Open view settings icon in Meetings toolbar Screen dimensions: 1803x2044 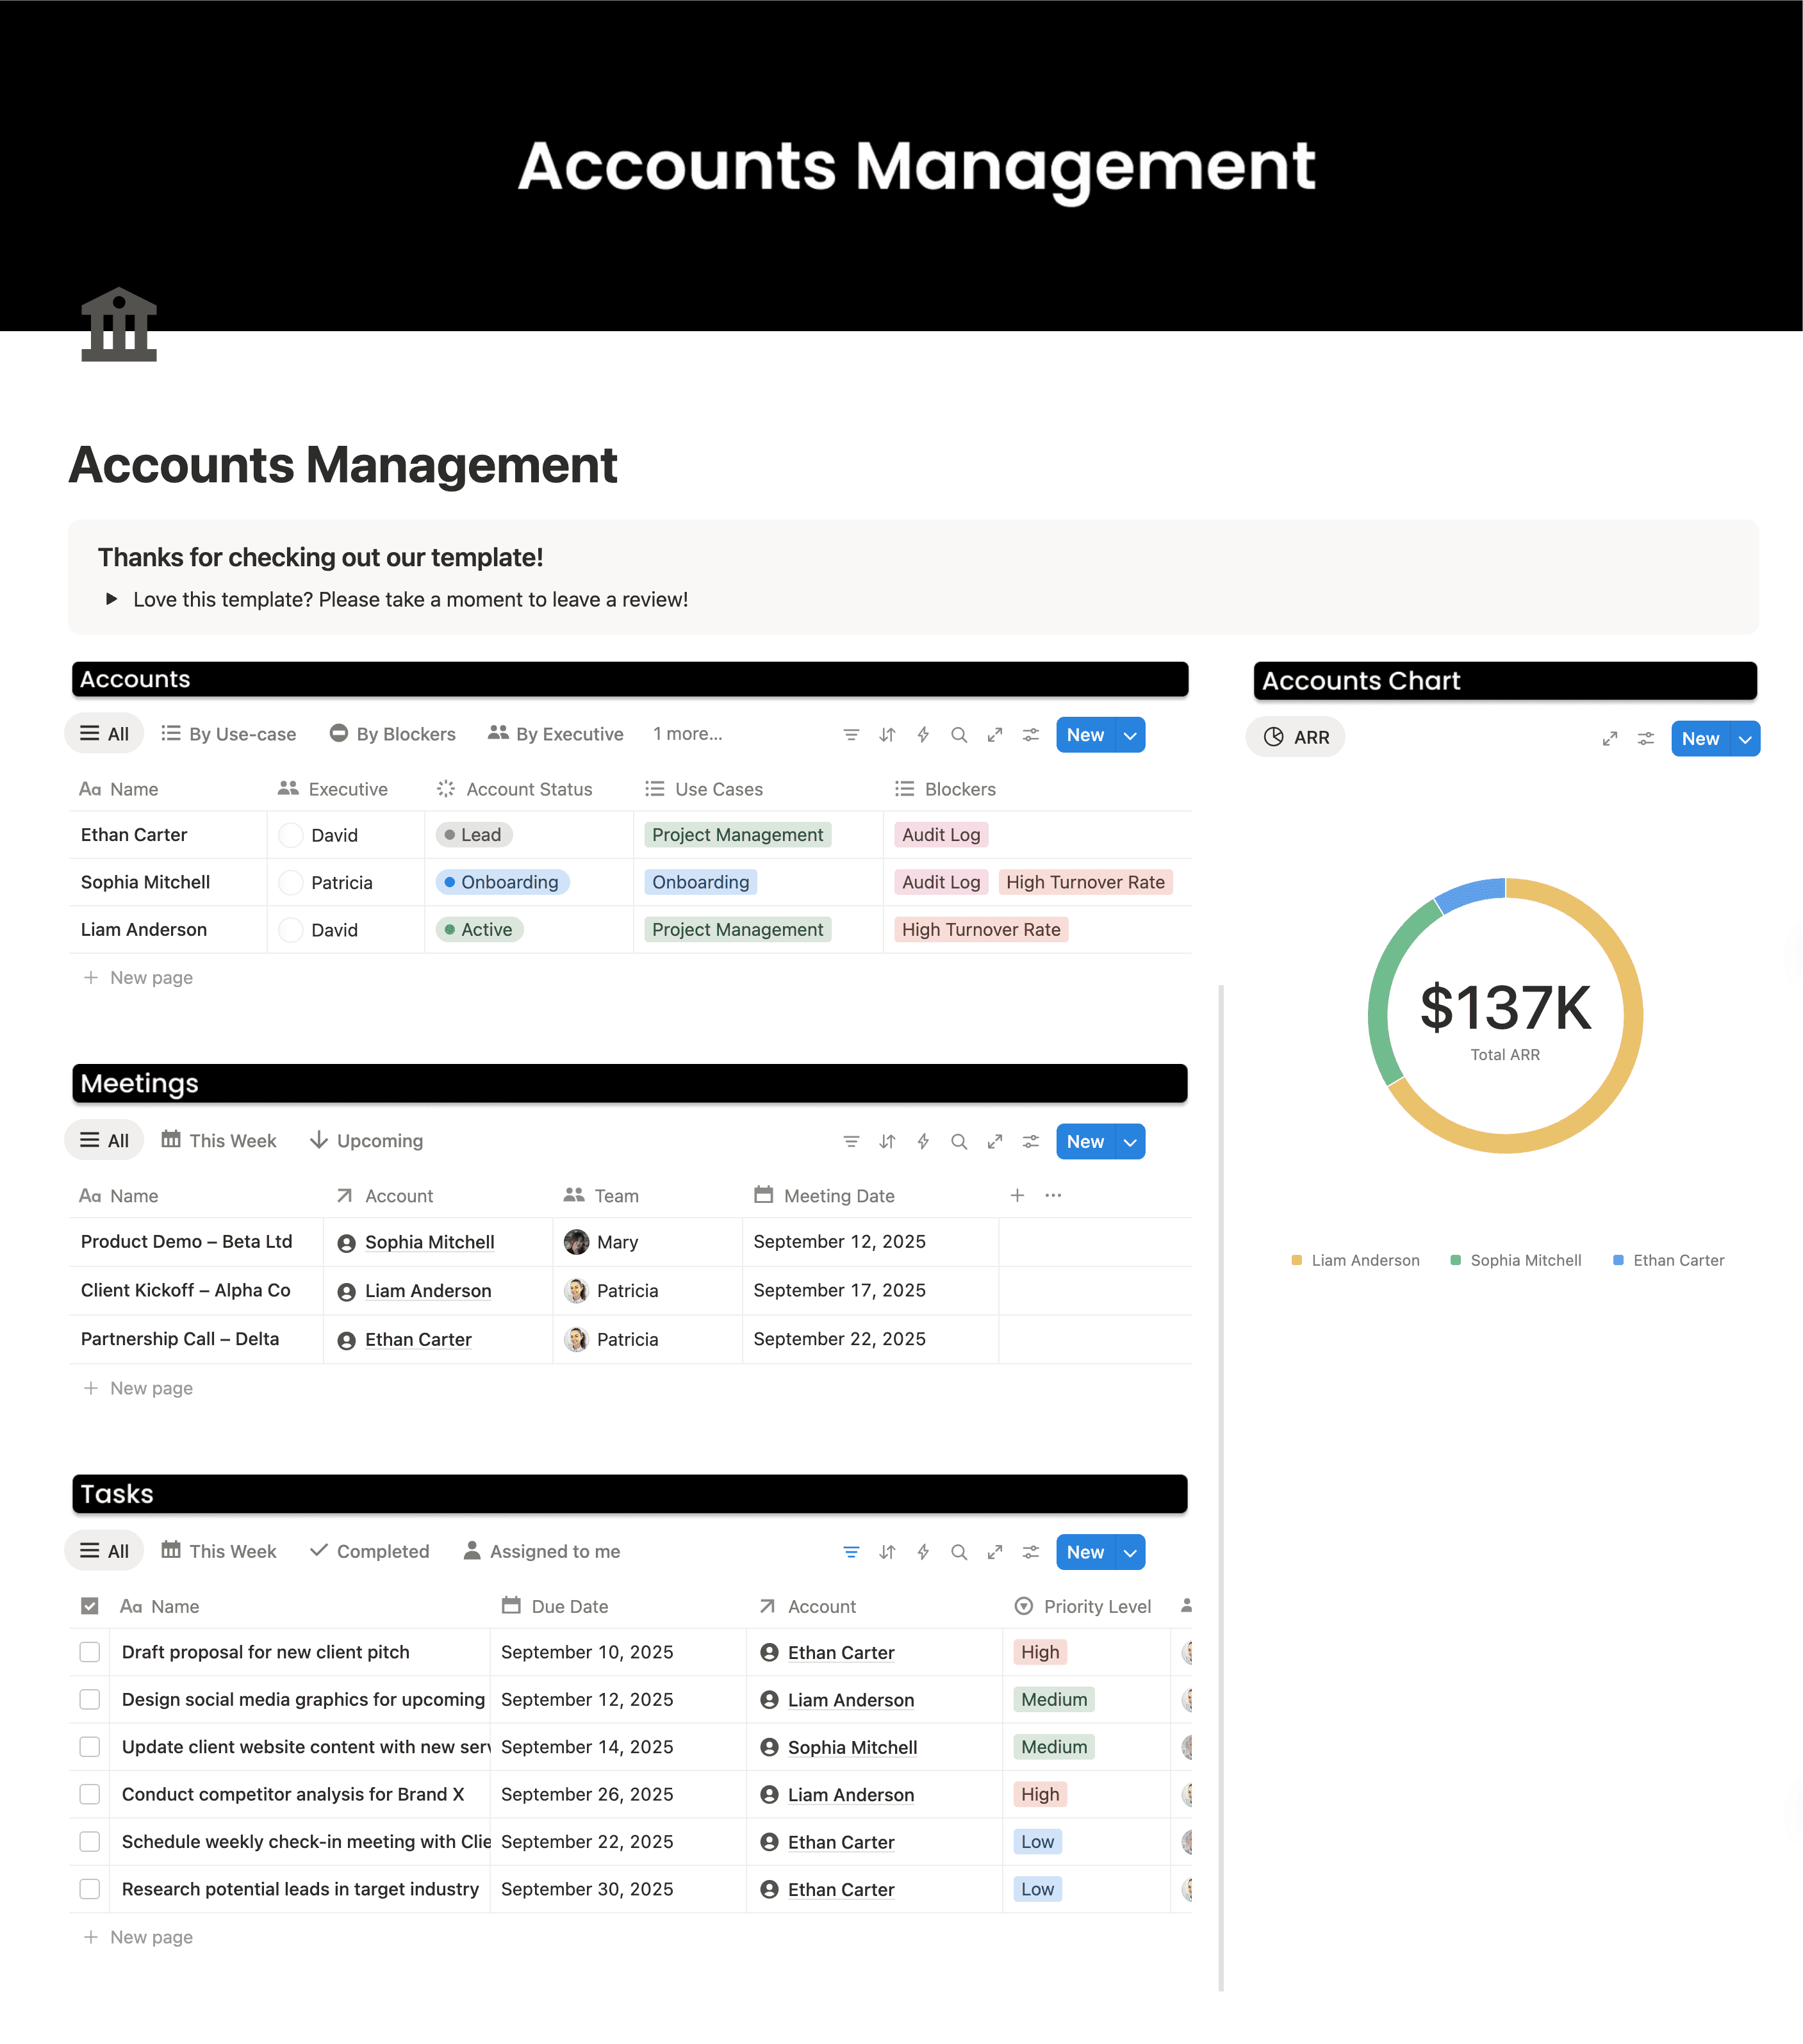tap(1031, 1142)
